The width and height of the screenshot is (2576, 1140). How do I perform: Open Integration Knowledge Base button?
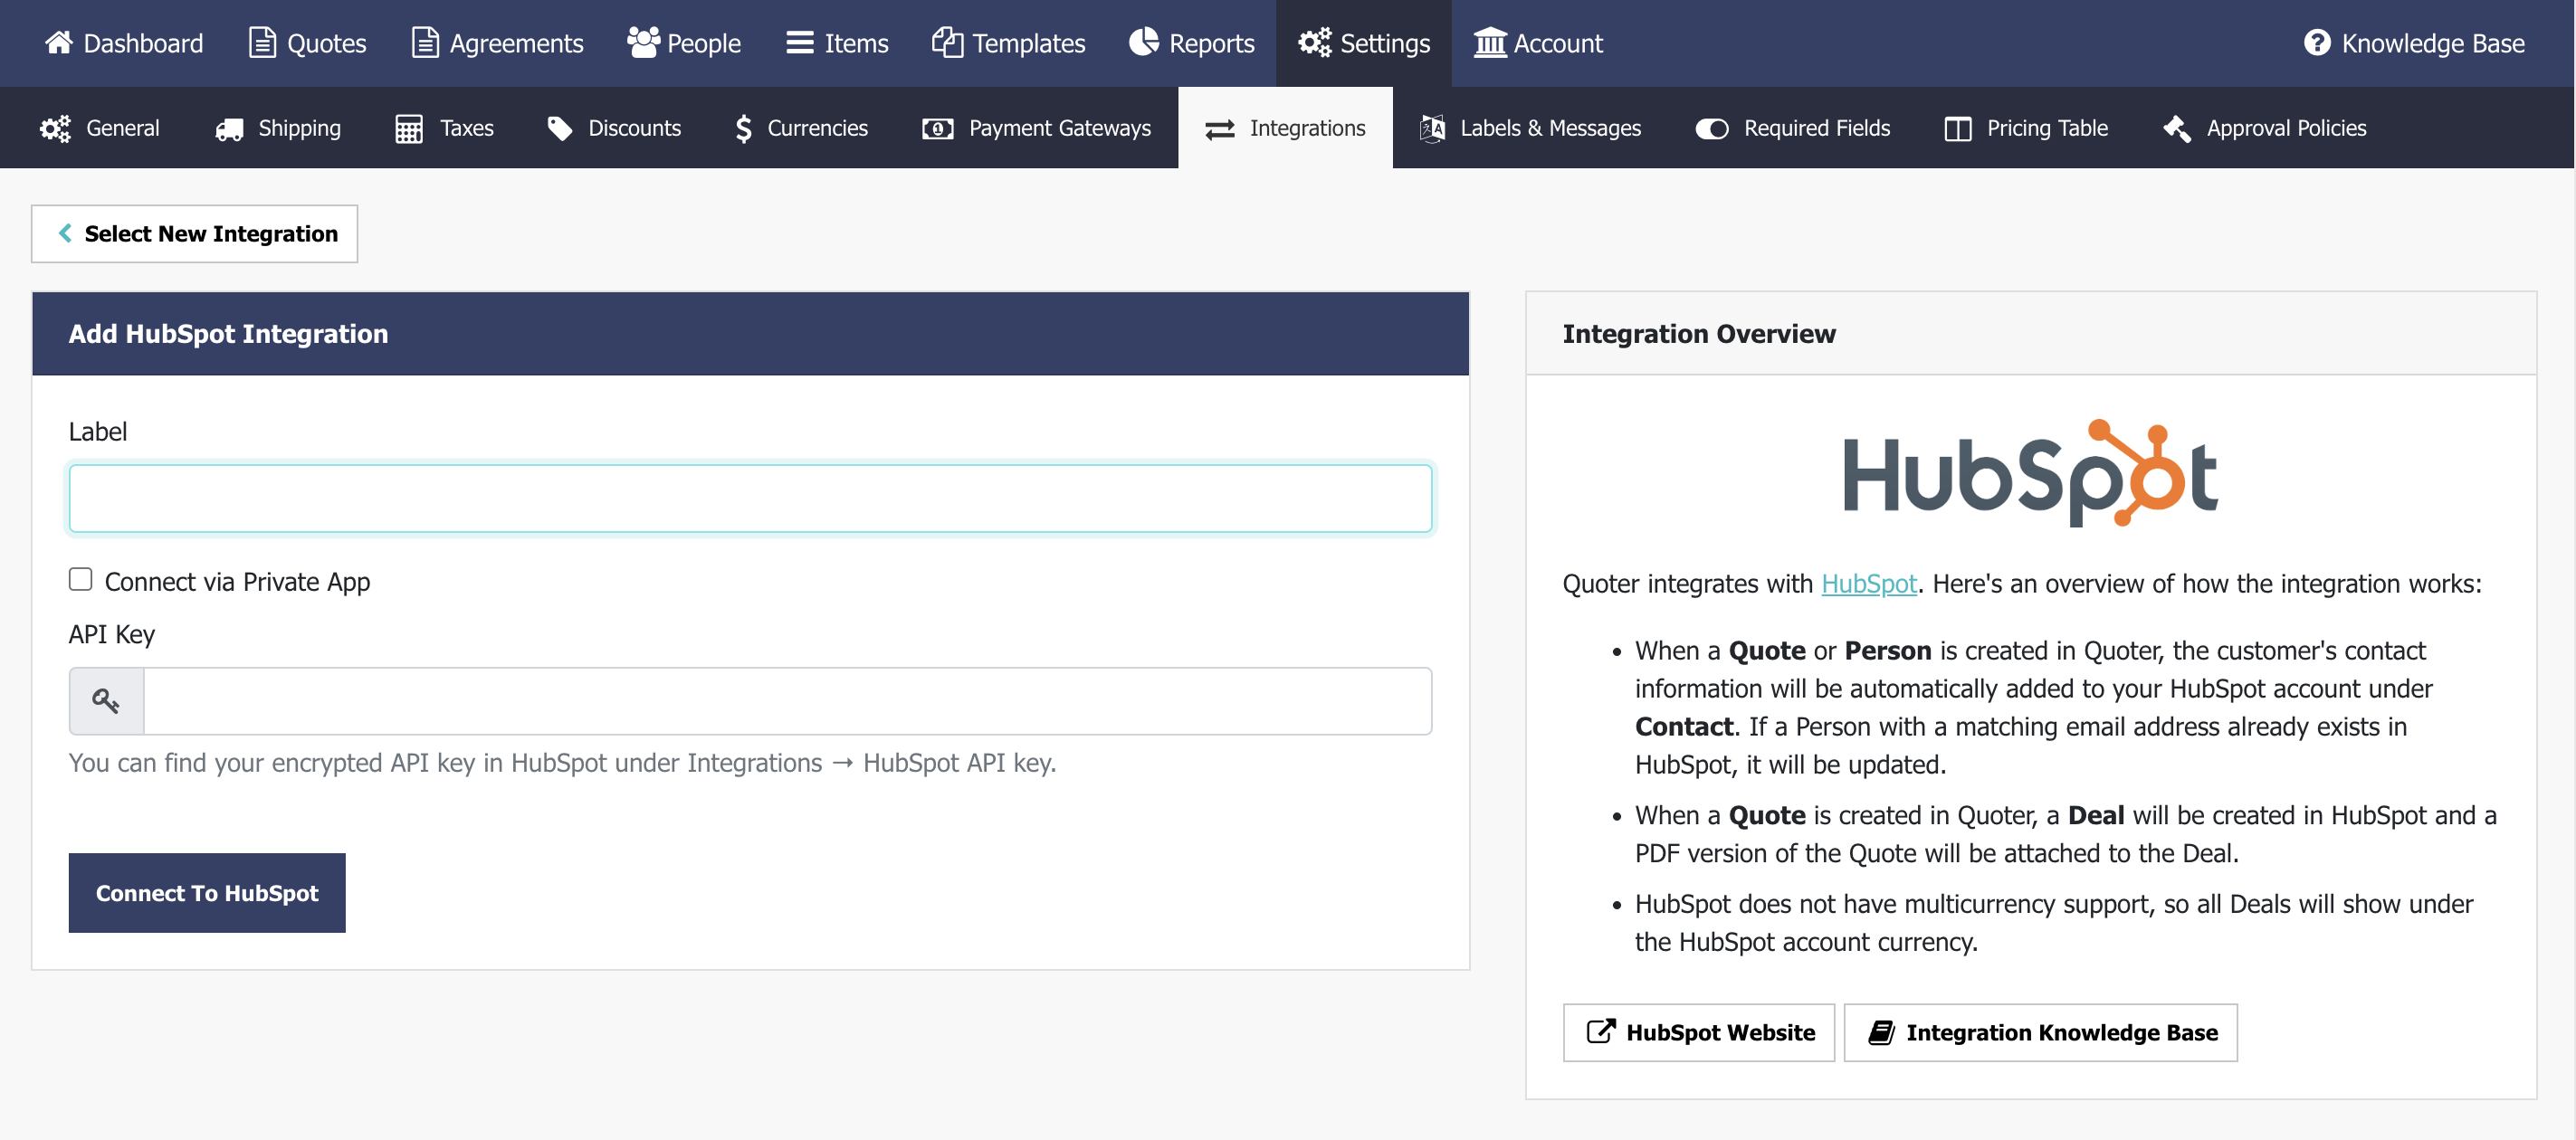pos(2041,1031)
